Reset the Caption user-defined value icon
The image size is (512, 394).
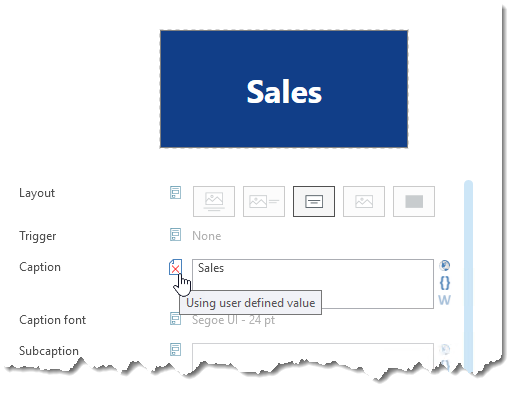pyautogui.click(x=175, y=267)
